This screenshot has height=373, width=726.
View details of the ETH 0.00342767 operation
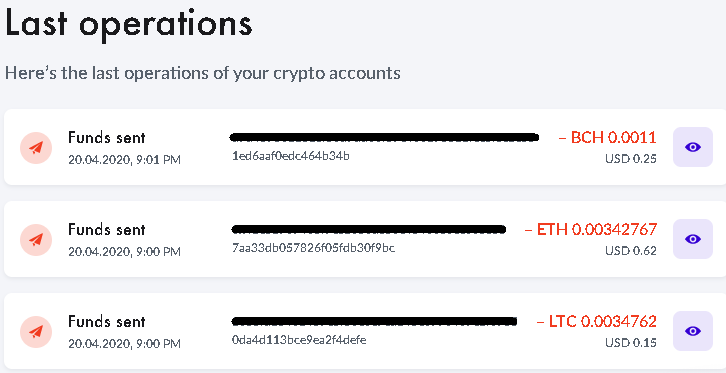pyautogui.click(x=692, y=239)
